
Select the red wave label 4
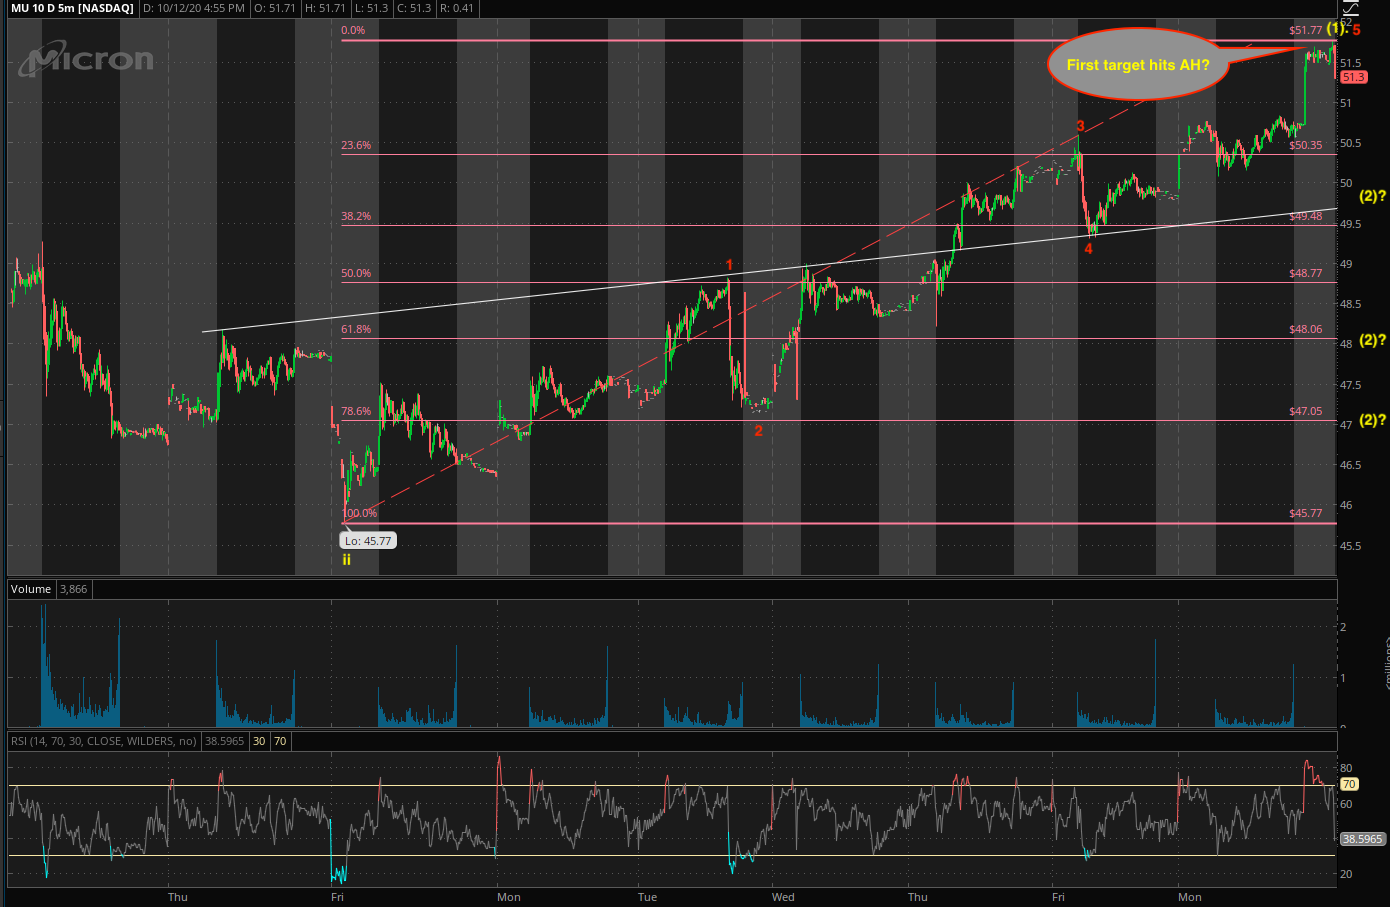pos(1089,249)
